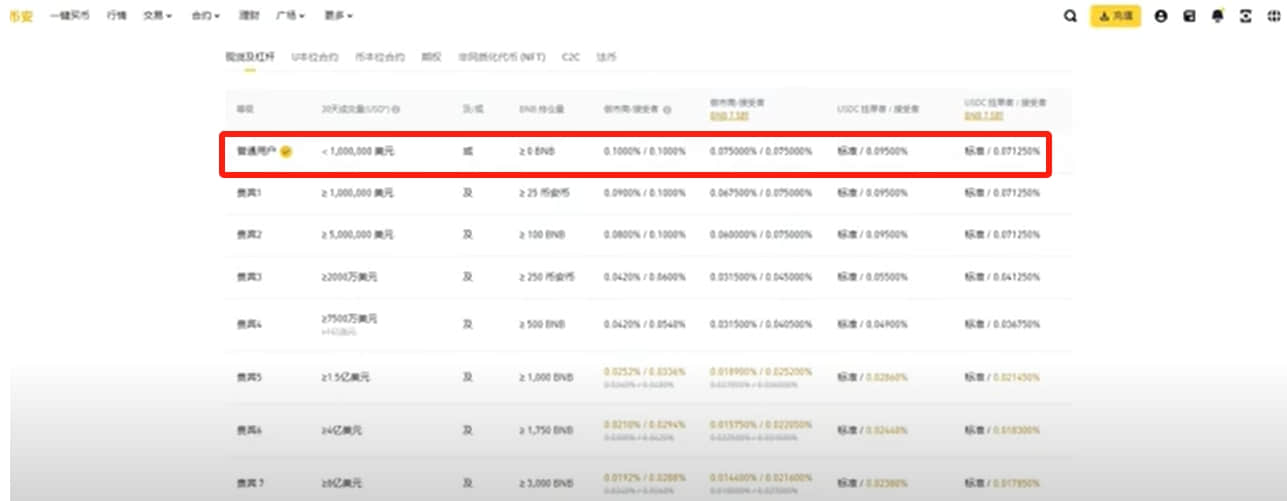
Task: Open the notifications bell icon
Action: tap(1217, 16)
